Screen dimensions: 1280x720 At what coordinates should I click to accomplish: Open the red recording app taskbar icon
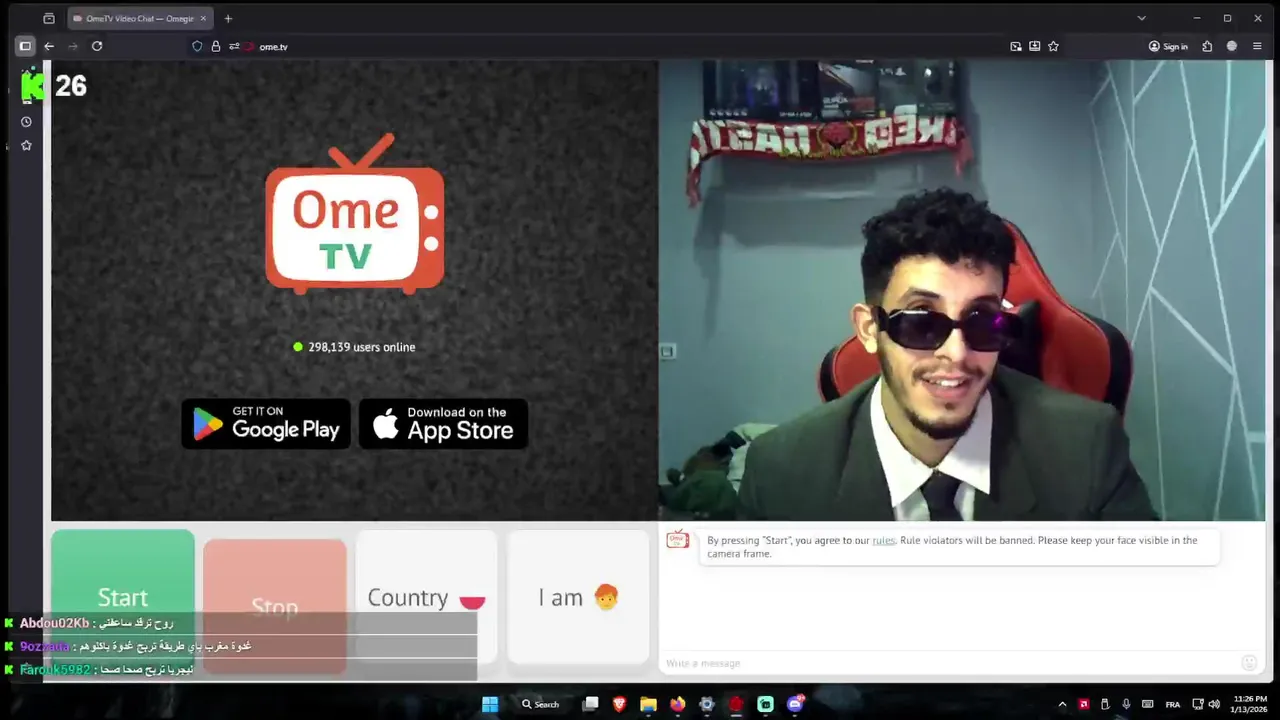(x=736, y=704)
